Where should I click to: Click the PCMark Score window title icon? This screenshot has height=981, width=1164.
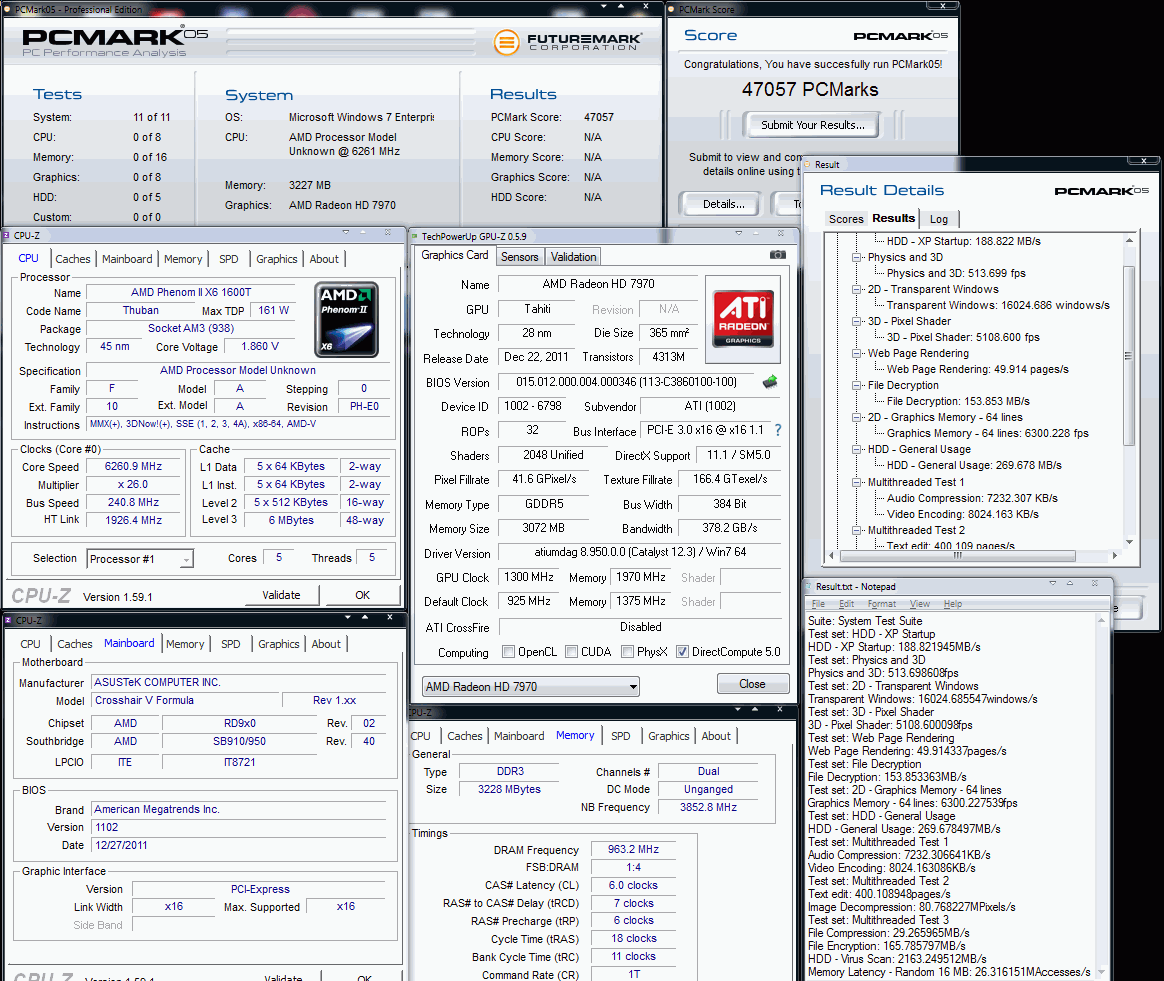coord(672,10)
